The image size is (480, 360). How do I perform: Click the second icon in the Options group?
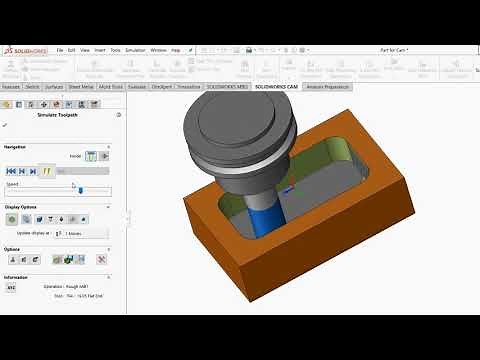pyautogui.click(x=24, y=259)
